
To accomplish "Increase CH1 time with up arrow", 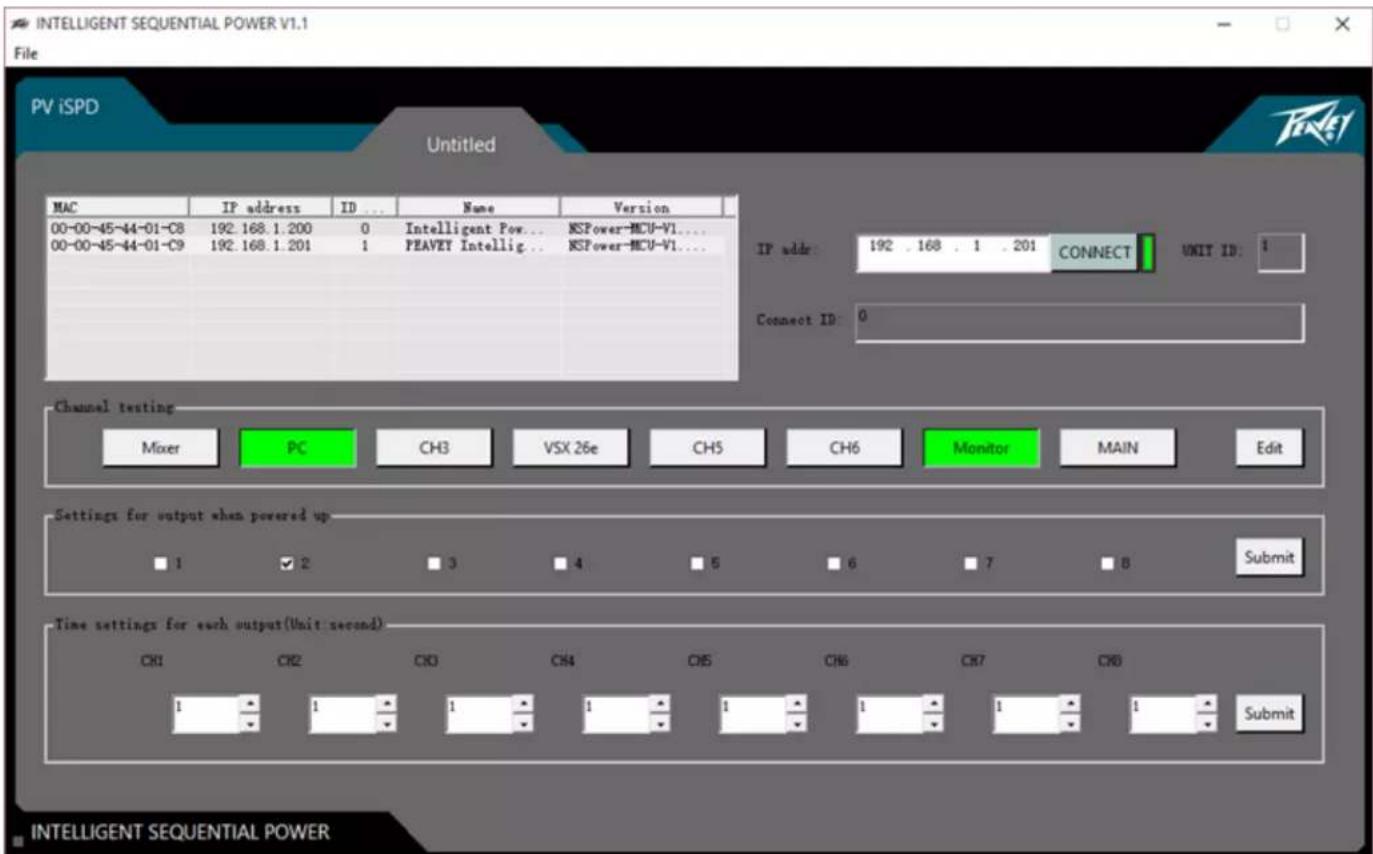I will pos(251,705).
